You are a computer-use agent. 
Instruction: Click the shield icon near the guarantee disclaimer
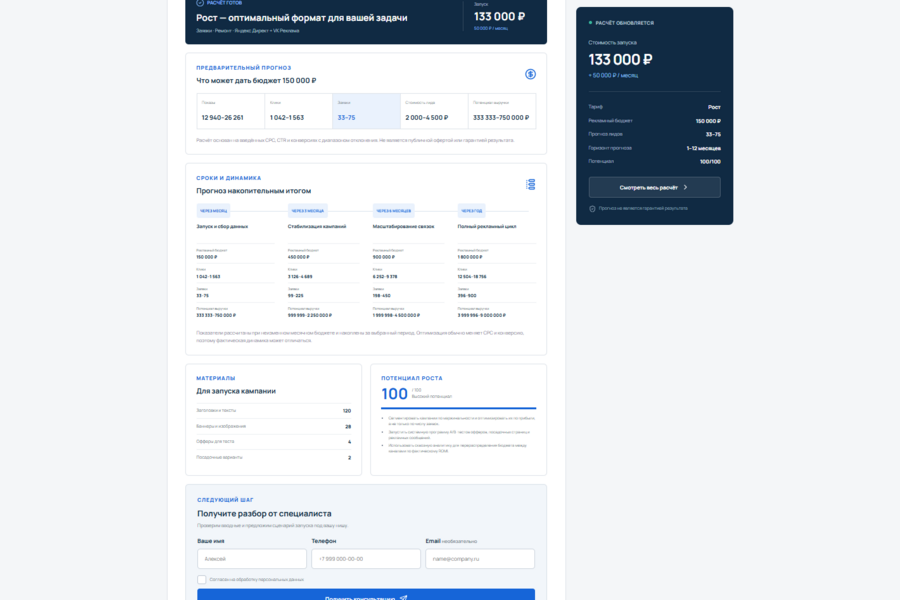592,209
